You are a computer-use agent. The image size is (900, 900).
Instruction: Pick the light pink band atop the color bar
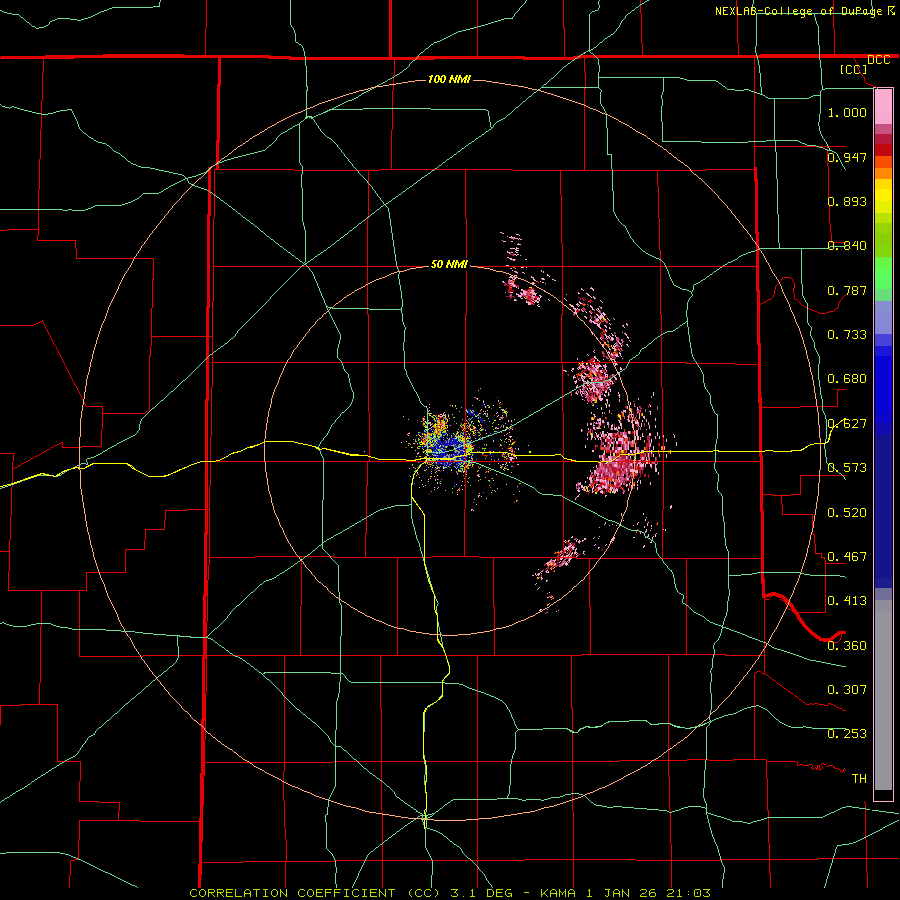pos(883,106)
